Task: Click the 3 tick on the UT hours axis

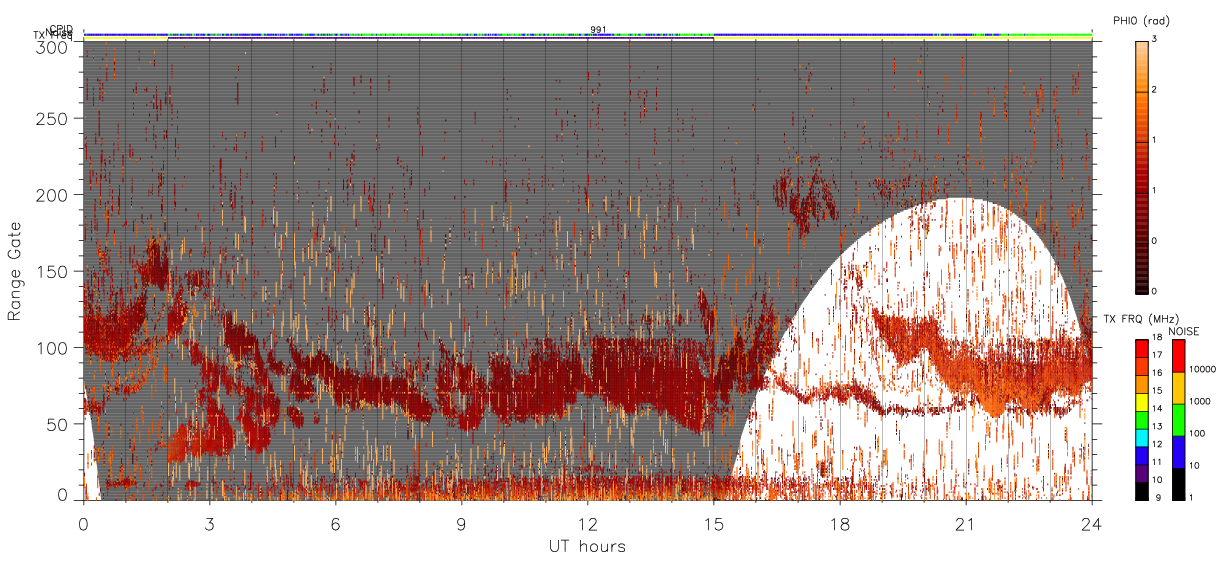Action: pos(210,523)
